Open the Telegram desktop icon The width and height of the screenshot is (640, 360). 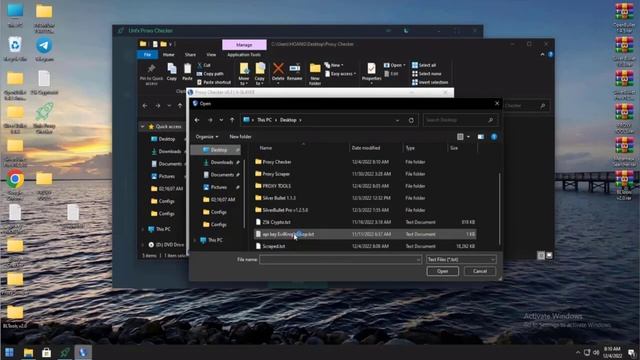point(44,49)
